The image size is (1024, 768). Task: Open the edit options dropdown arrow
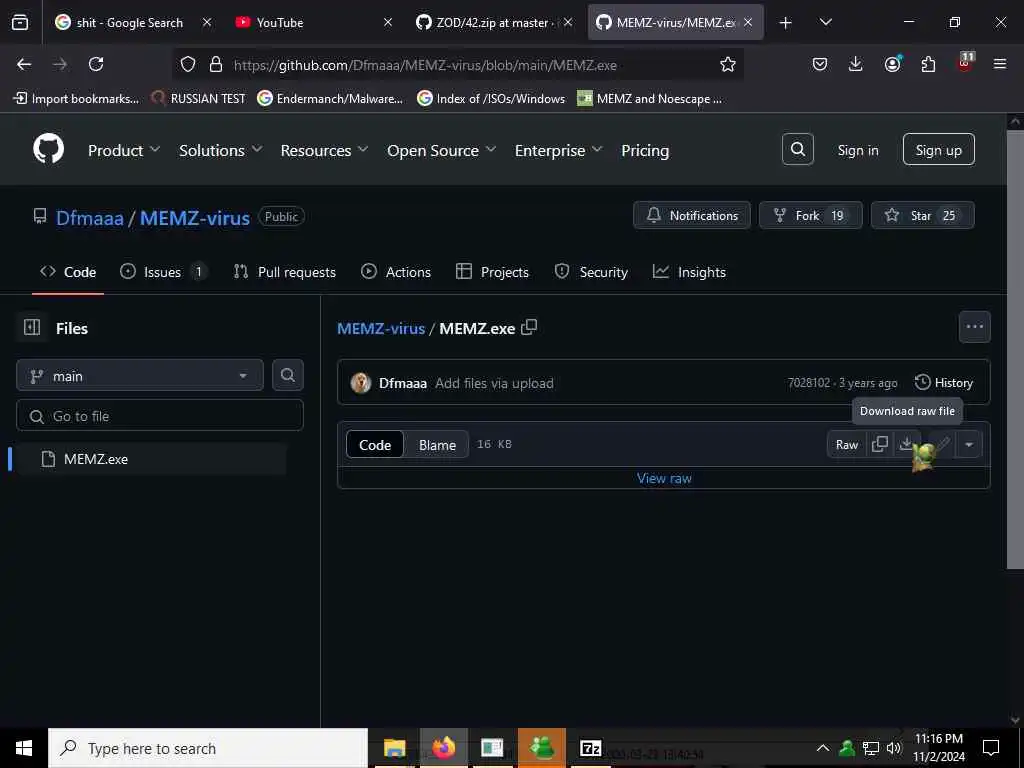tap(969, 445)
